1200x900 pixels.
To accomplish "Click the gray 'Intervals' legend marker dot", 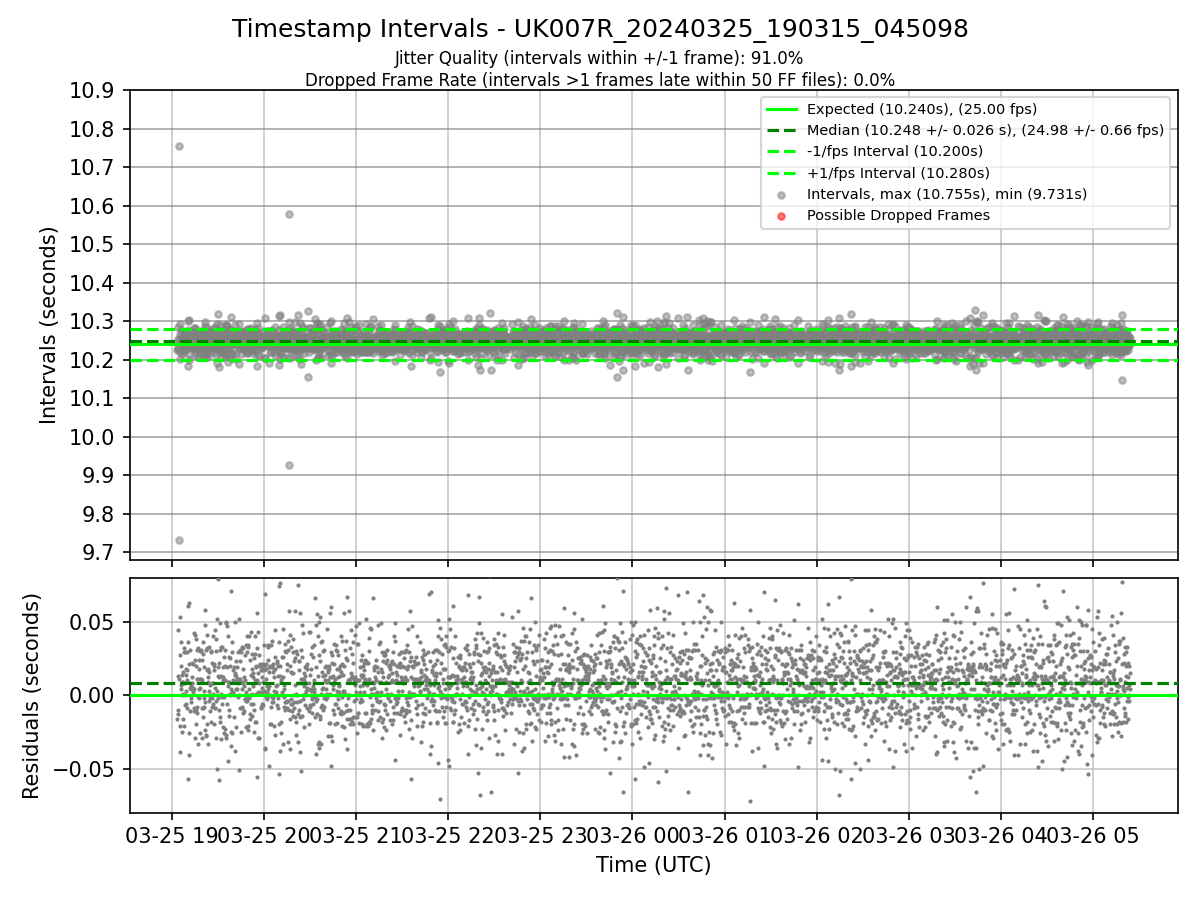I will [x=782, y=195].
